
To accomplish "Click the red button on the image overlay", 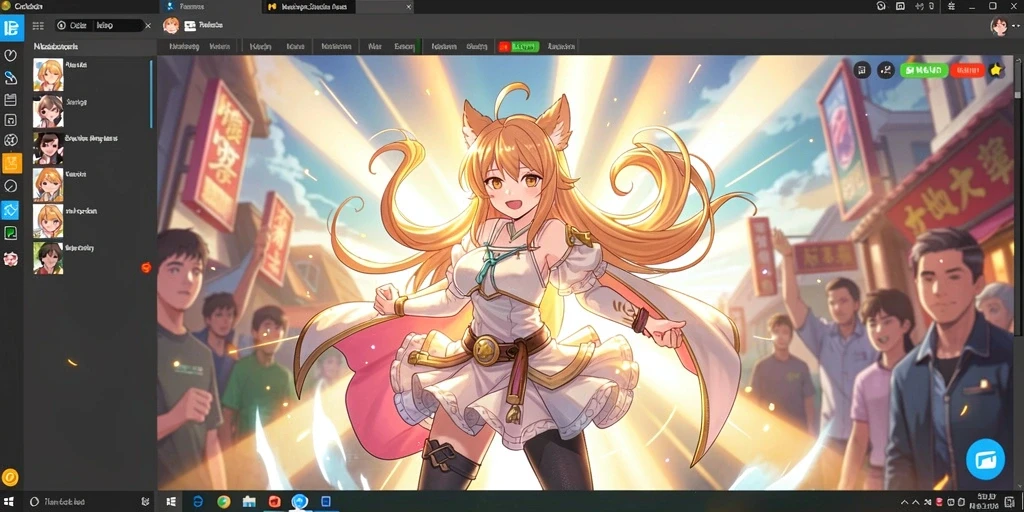I will pyautogui.click(x=967, y=70).
